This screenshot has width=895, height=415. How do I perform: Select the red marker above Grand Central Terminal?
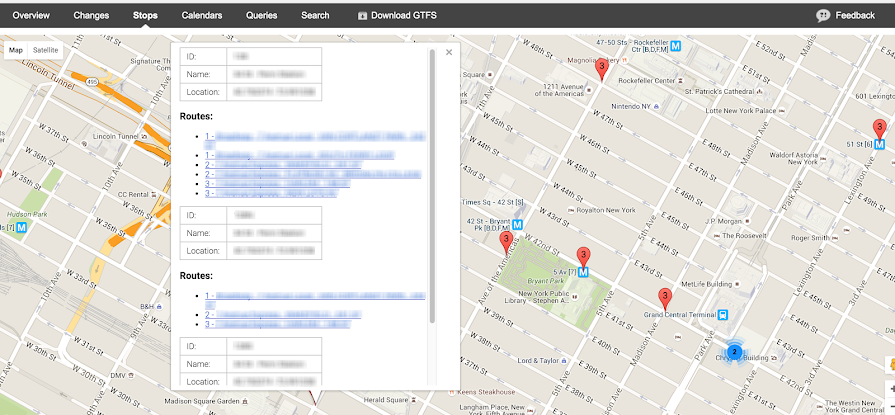(664, 299)
